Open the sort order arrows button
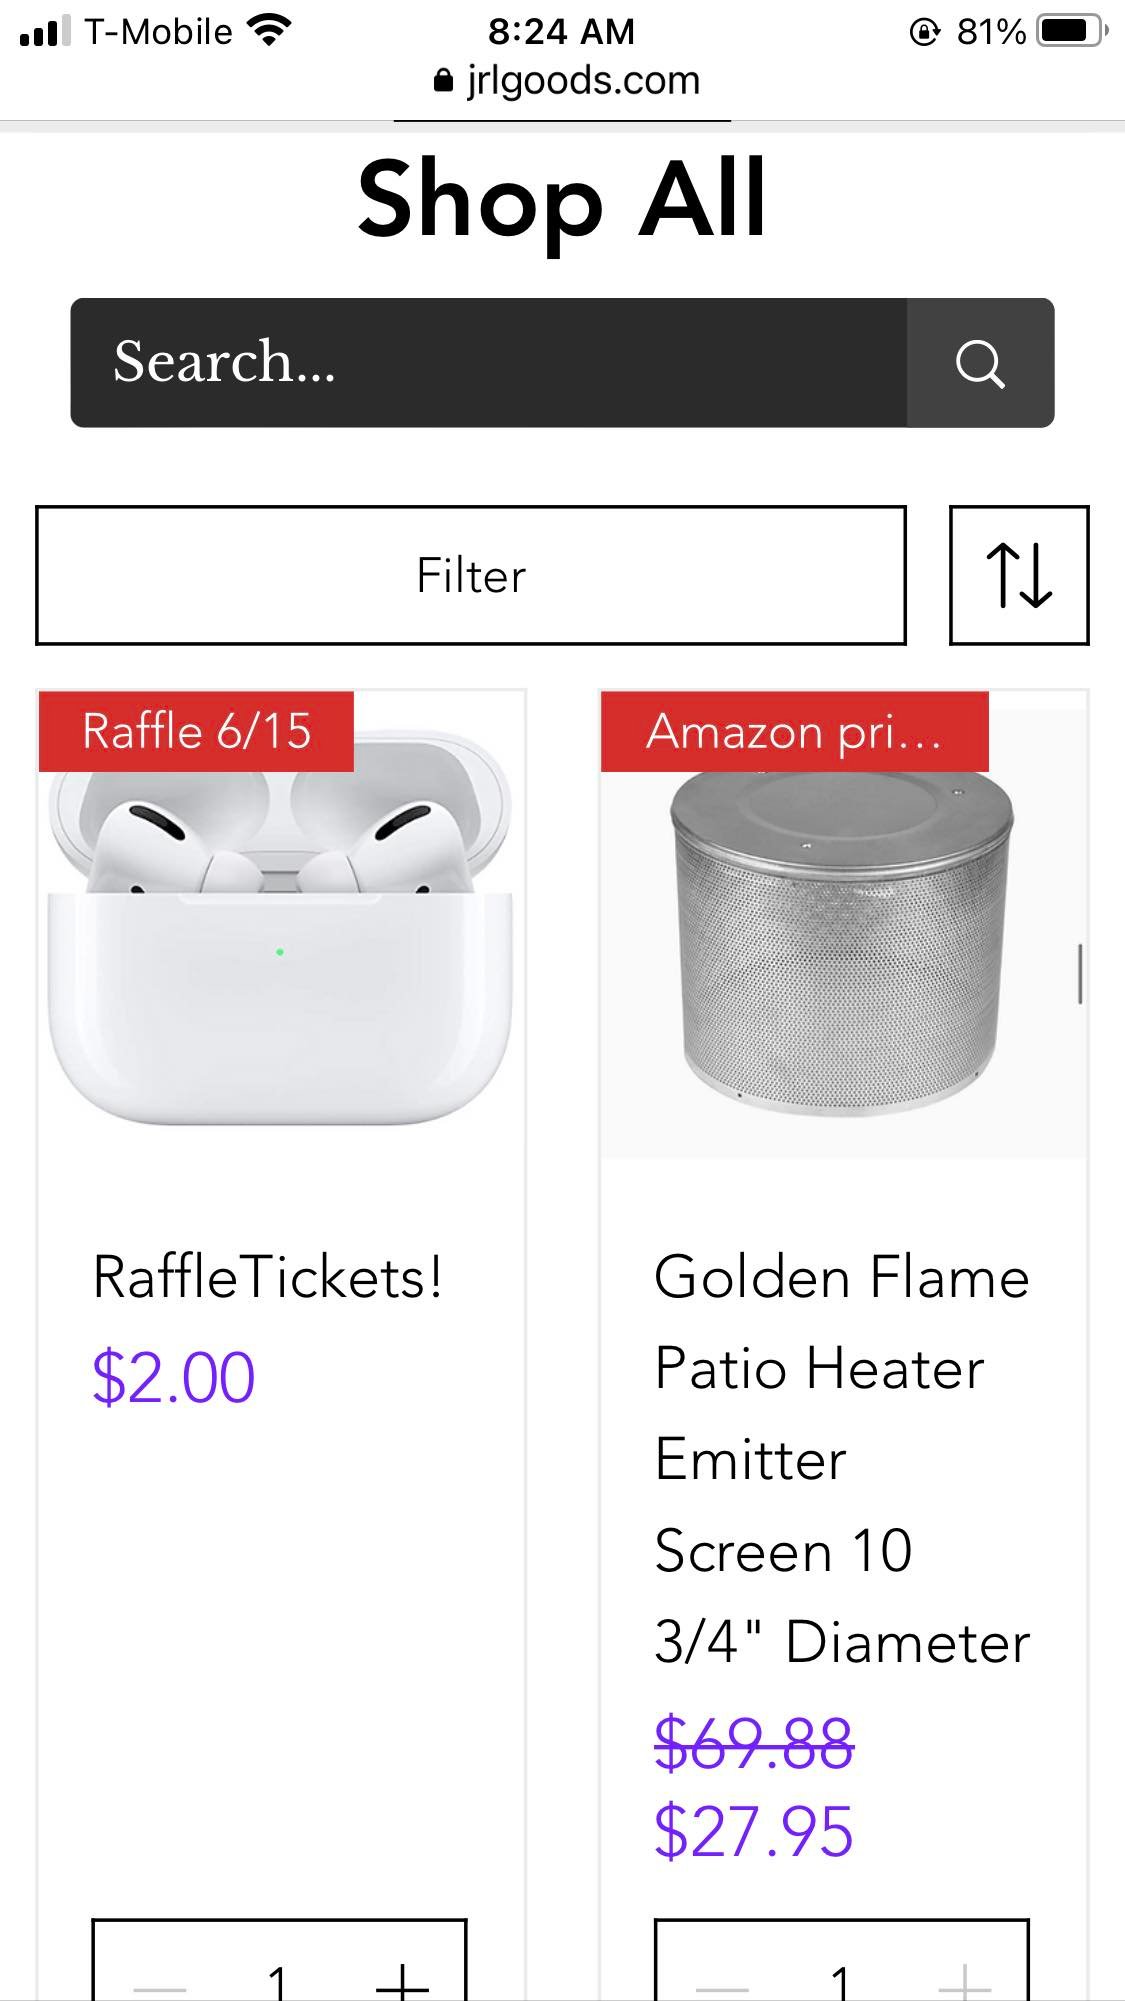Viewport: 1125px width, 2001px height. click(1018, 575)
